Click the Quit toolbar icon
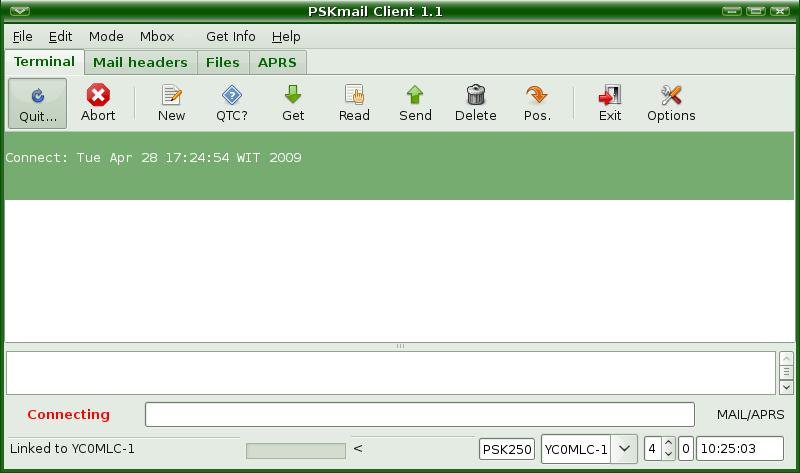This screenshot has height=473, width=800. (37, 95)
